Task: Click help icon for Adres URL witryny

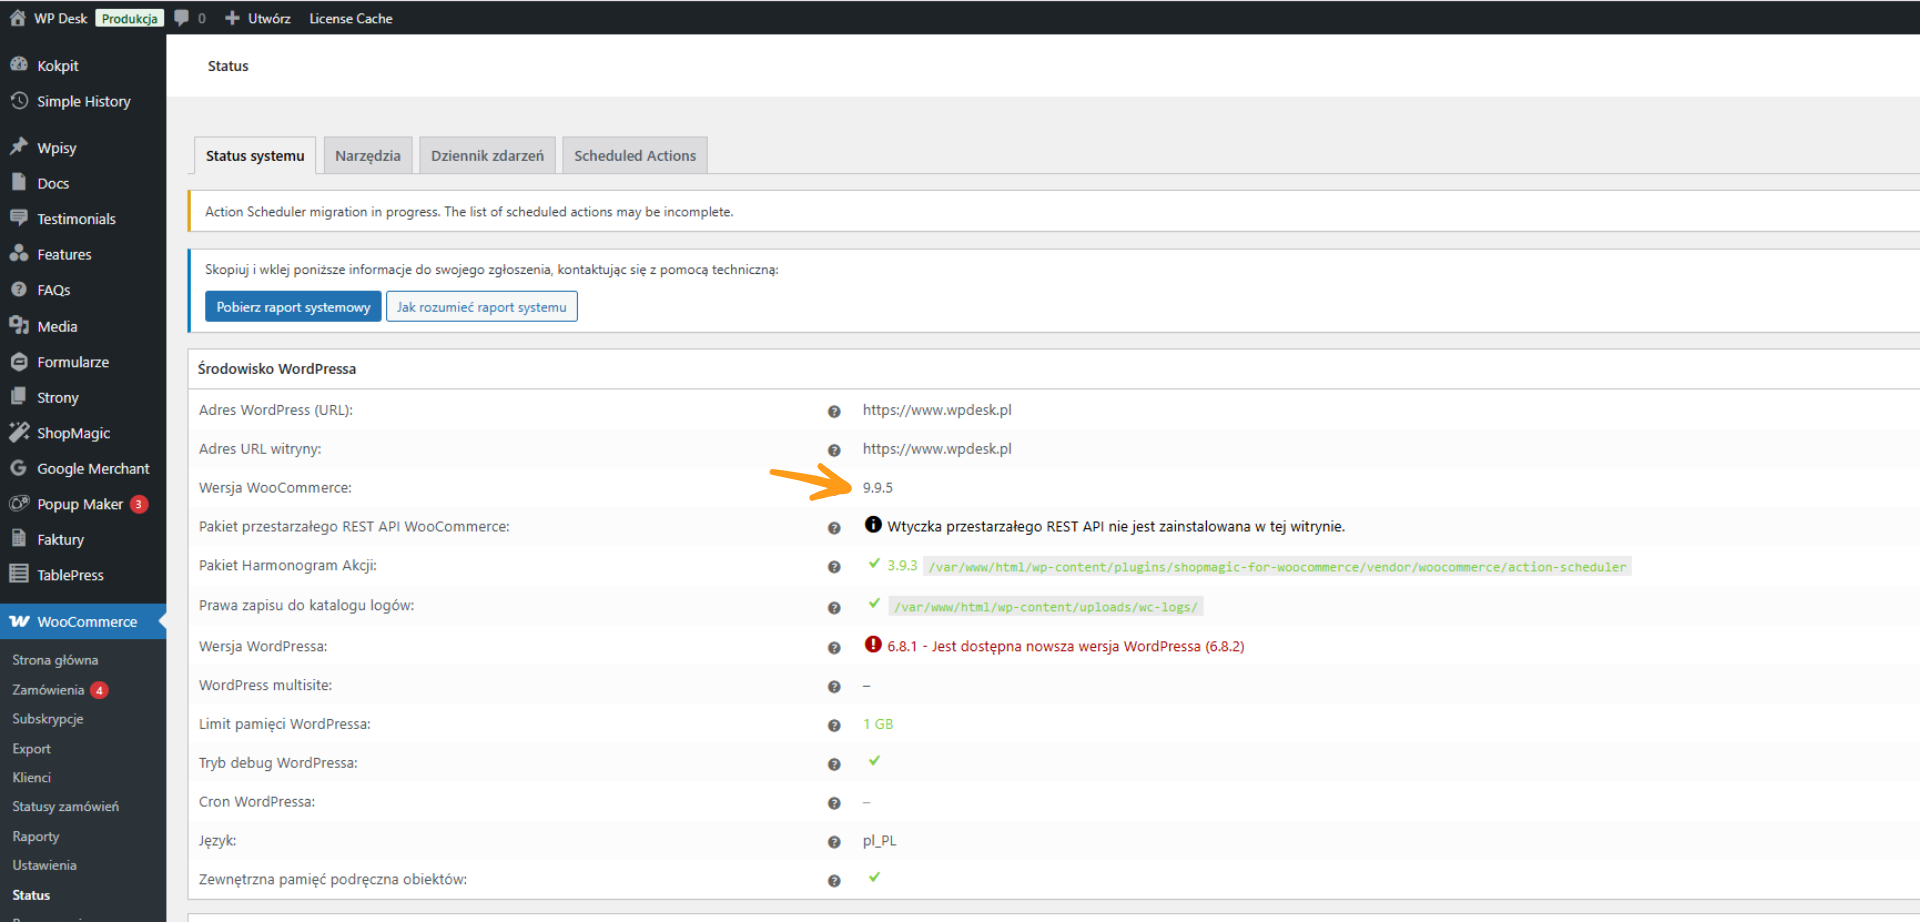Action: (x=834, y=450)
